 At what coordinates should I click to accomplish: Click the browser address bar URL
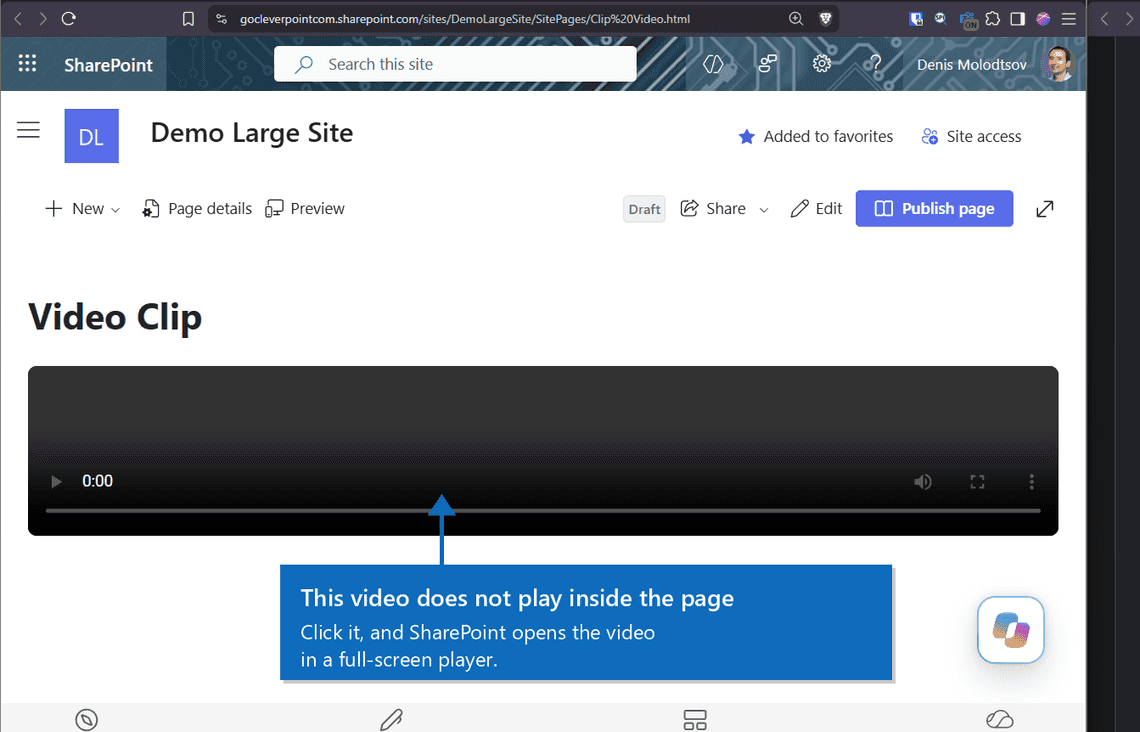[x=465, y=19]
